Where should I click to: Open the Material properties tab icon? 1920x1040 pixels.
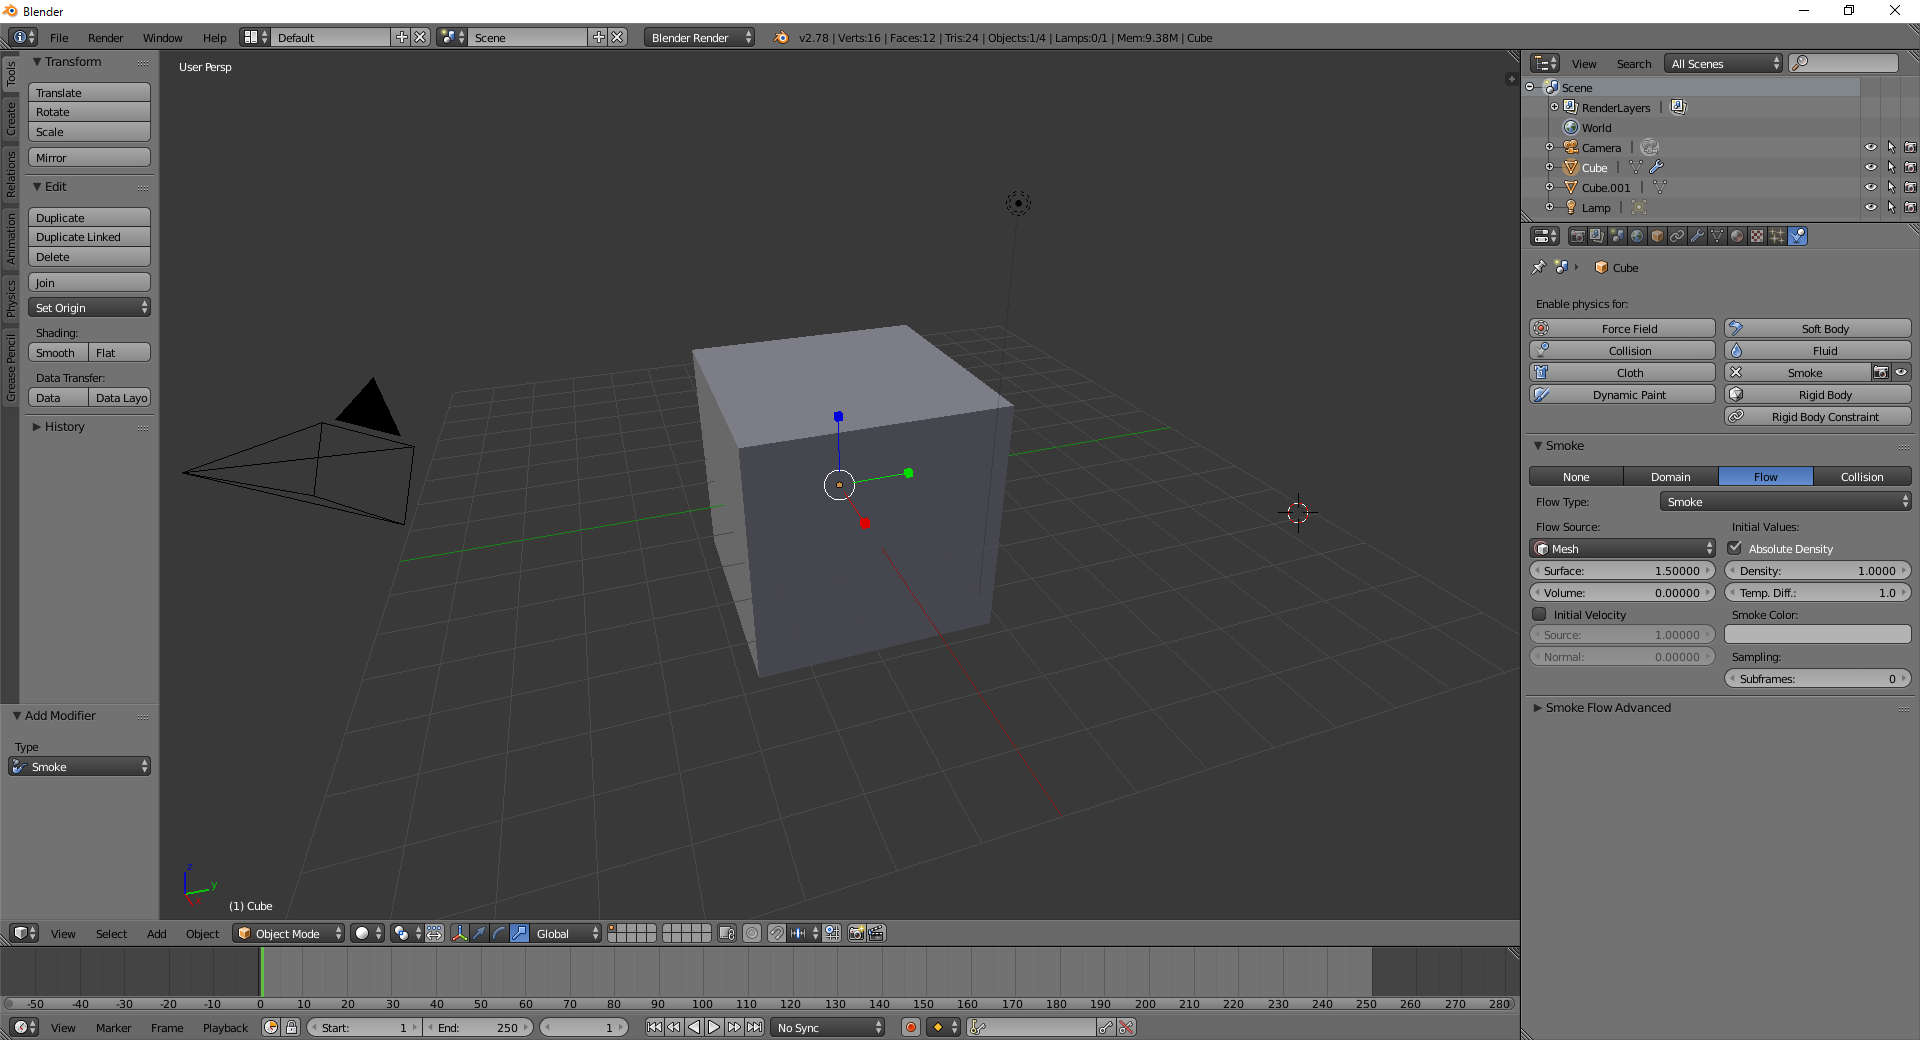1737,236
